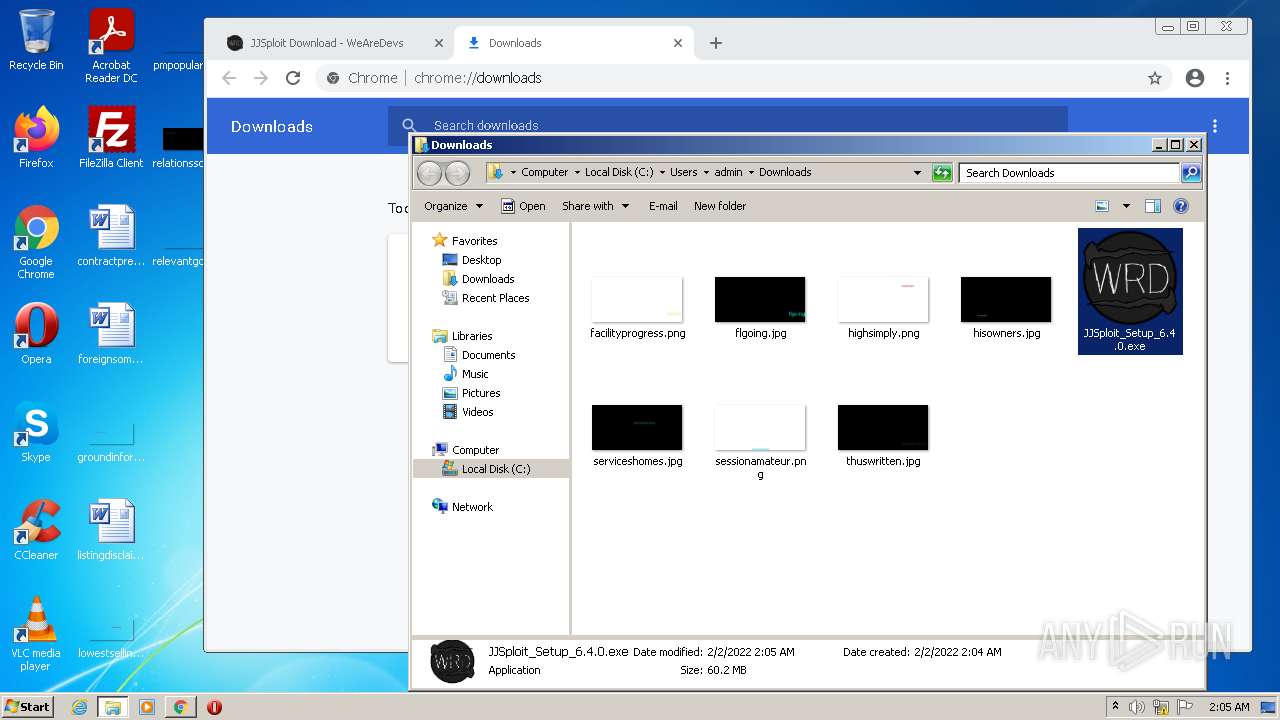
Task: Expand address bar history dropdown
Action: coord(917,173)
